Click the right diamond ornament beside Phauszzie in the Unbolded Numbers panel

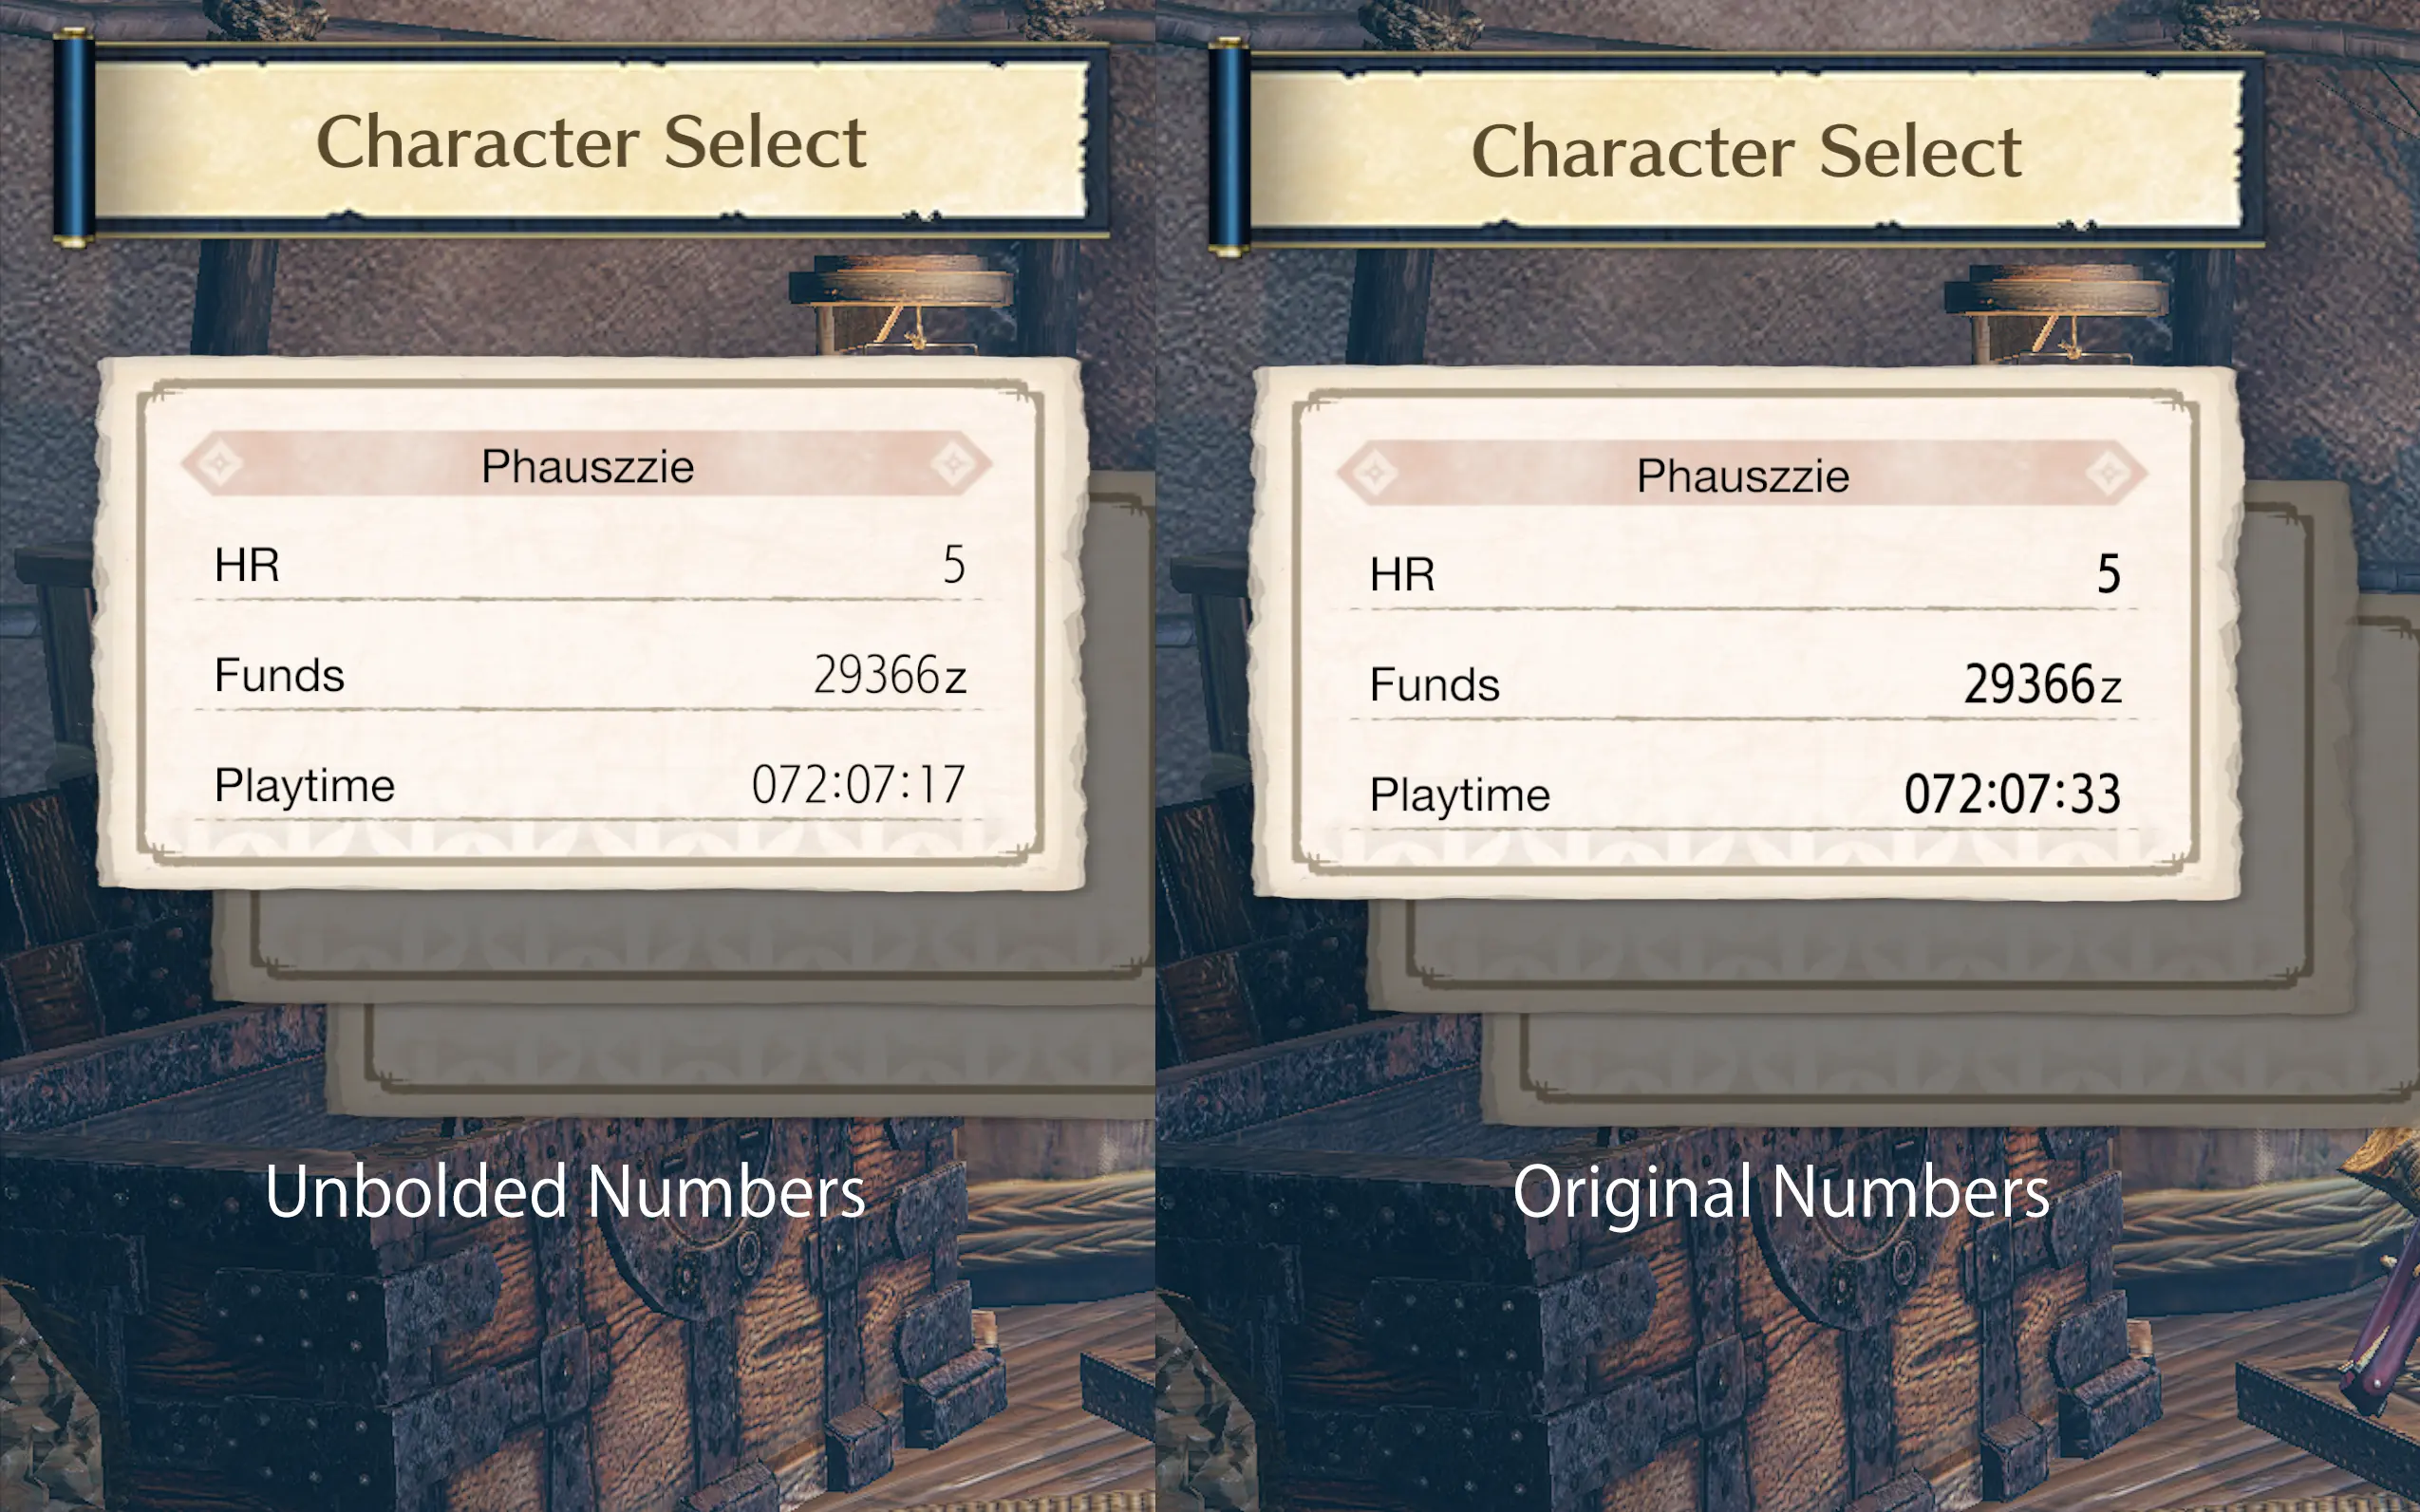pos(953,464)
